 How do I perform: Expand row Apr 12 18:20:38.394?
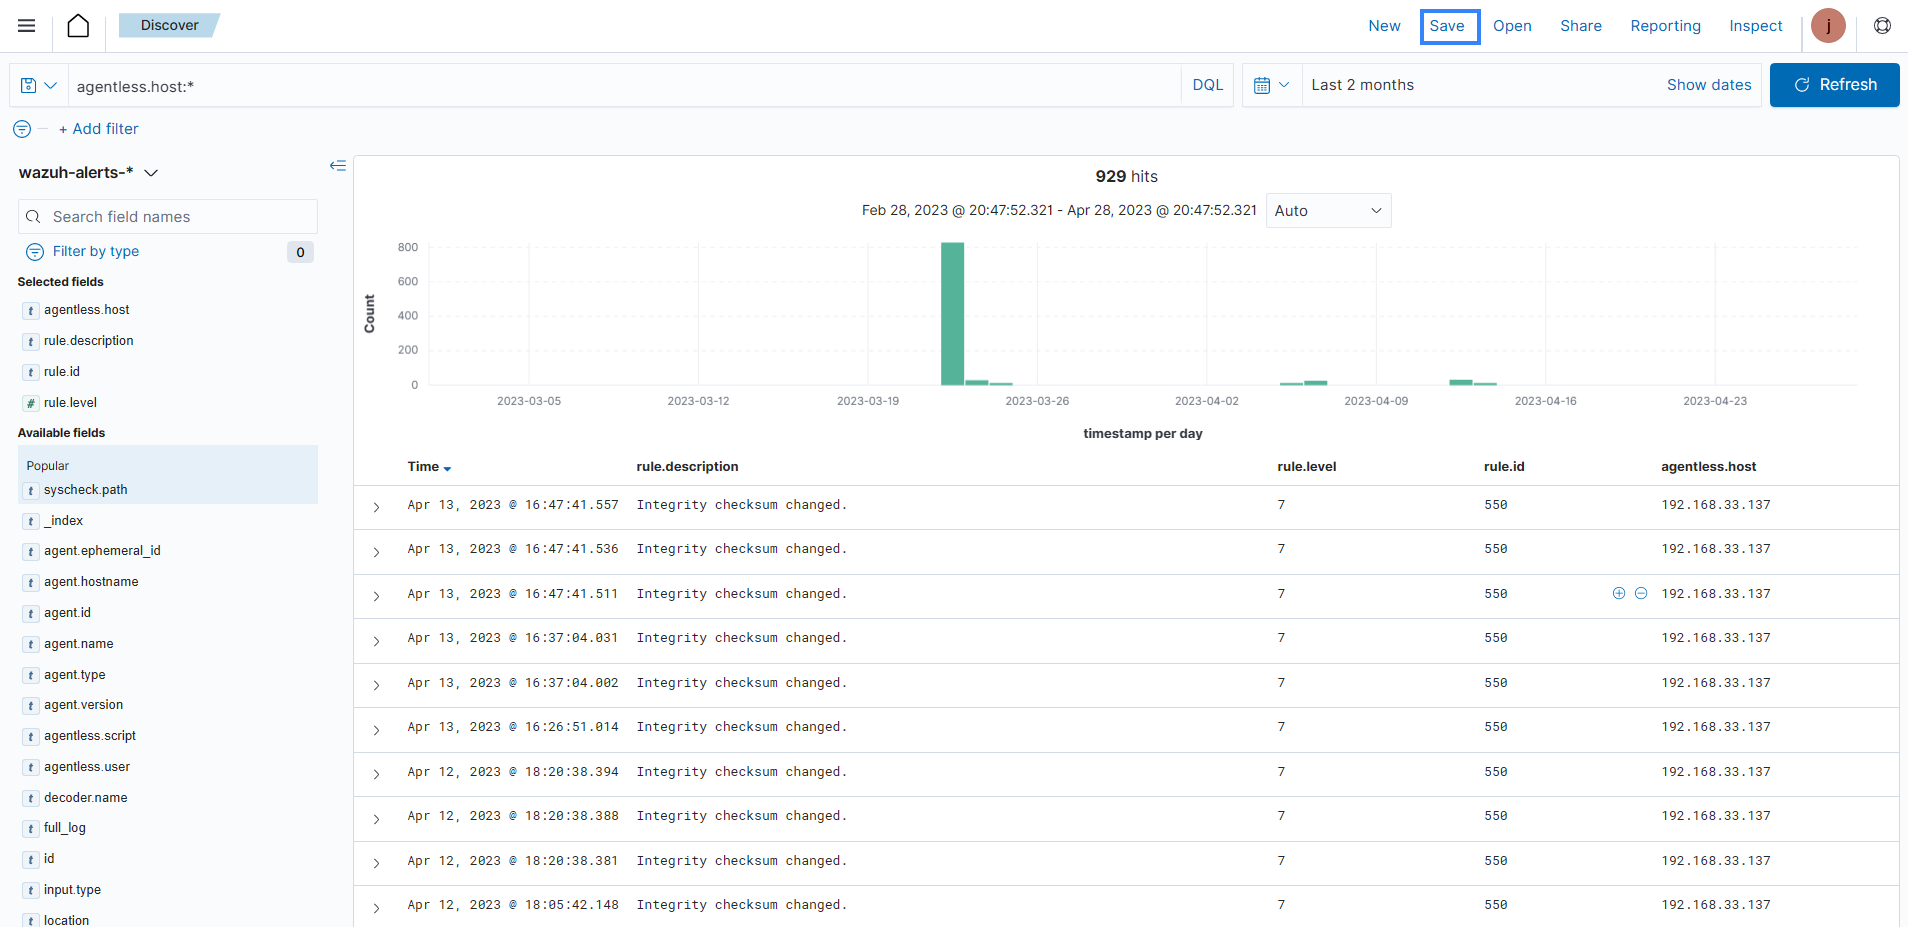pos(376,774)
